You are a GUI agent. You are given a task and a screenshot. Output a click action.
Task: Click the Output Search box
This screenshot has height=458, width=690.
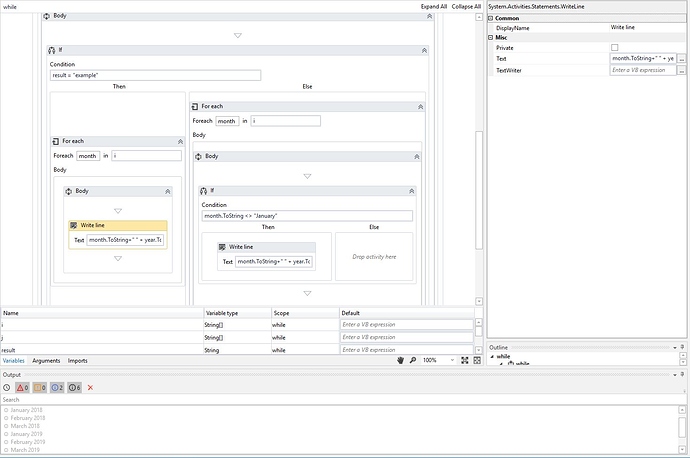[x=341, y=399]
